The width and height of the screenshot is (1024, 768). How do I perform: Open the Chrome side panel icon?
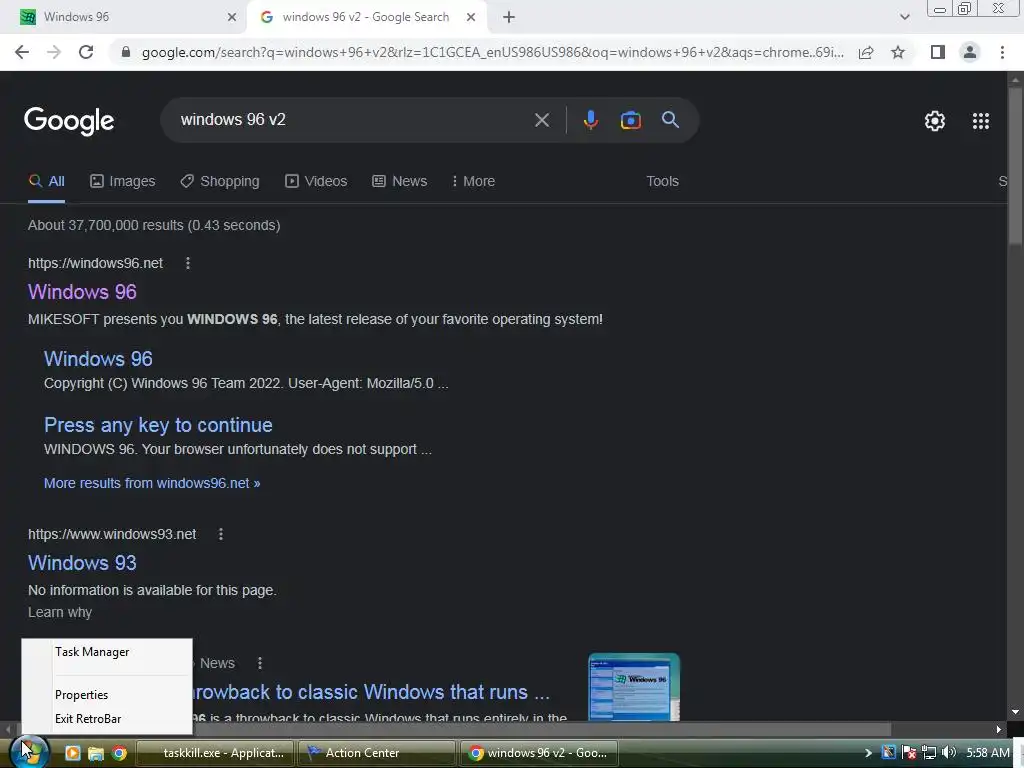click(938, 52)
